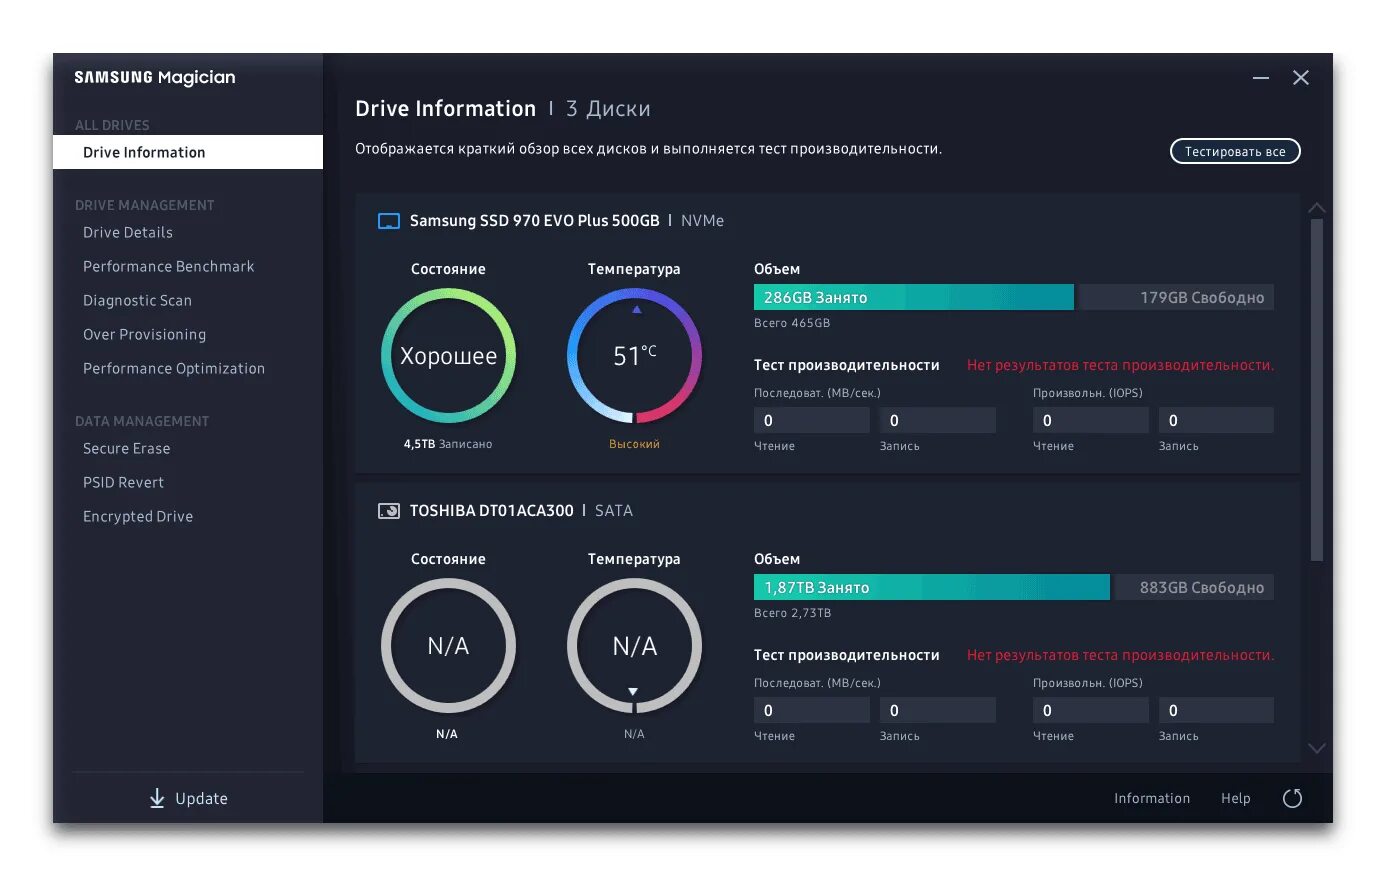Click the scroll down arrow
Image resolution: width=1381 pixels, height=871 pixels.
pyautogui.click(x=1317, y=748)
